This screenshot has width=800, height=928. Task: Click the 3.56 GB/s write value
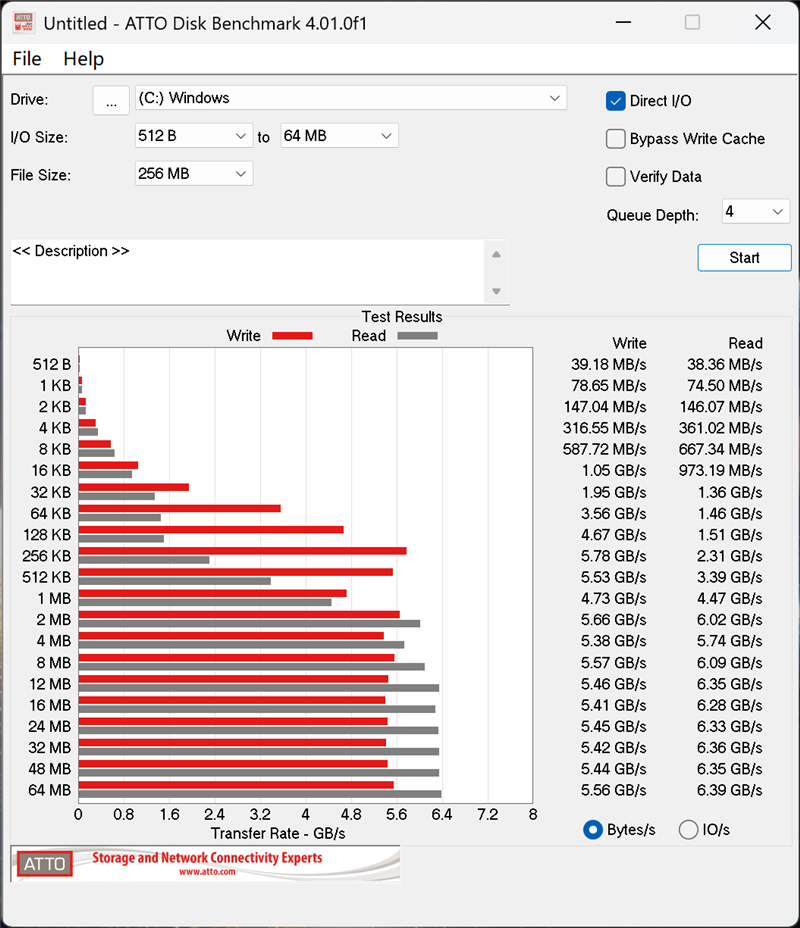tap(613, 514)
